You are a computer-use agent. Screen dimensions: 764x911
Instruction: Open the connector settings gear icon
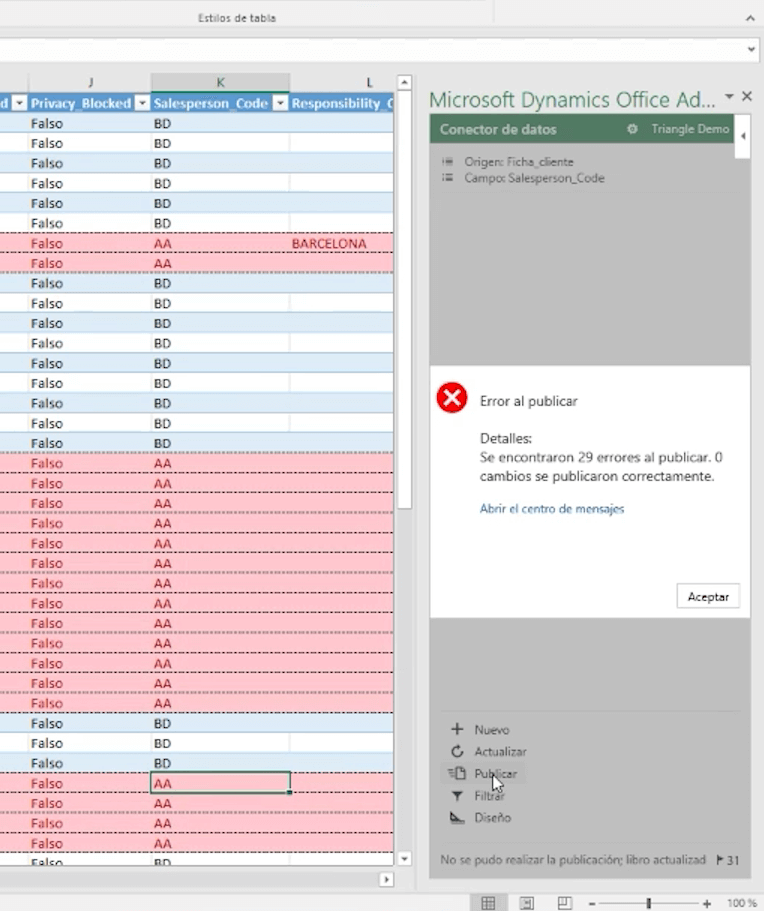tap(632, 129)
